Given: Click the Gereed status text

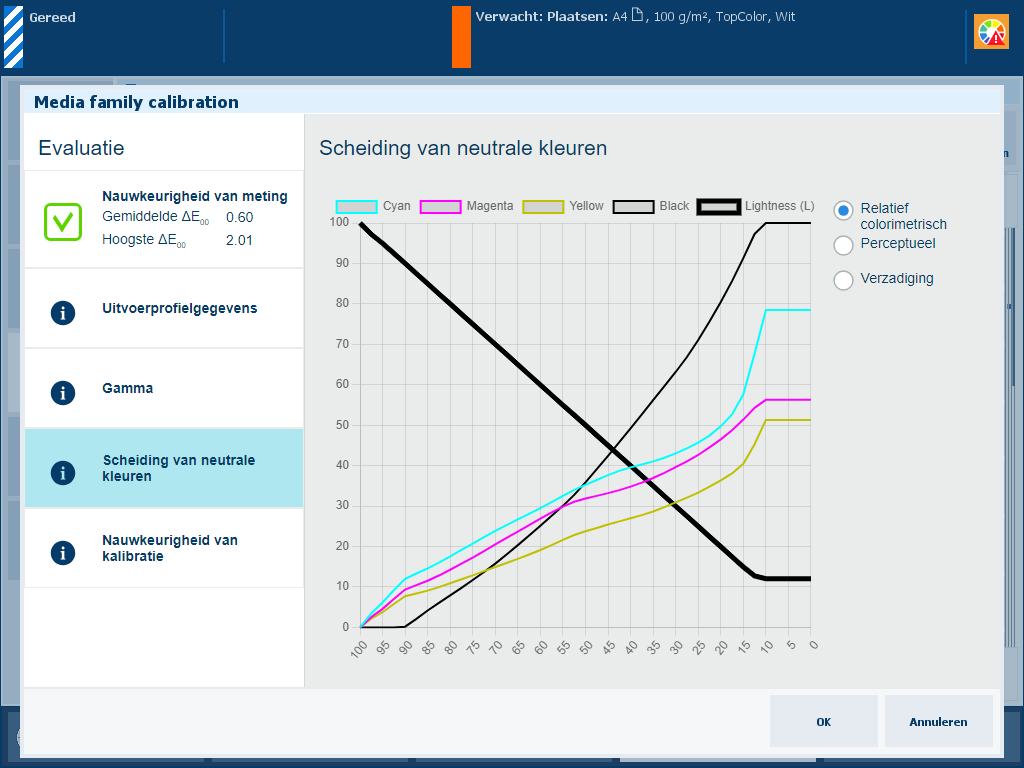Looking at the screenshot, I should tap(52, 18).
